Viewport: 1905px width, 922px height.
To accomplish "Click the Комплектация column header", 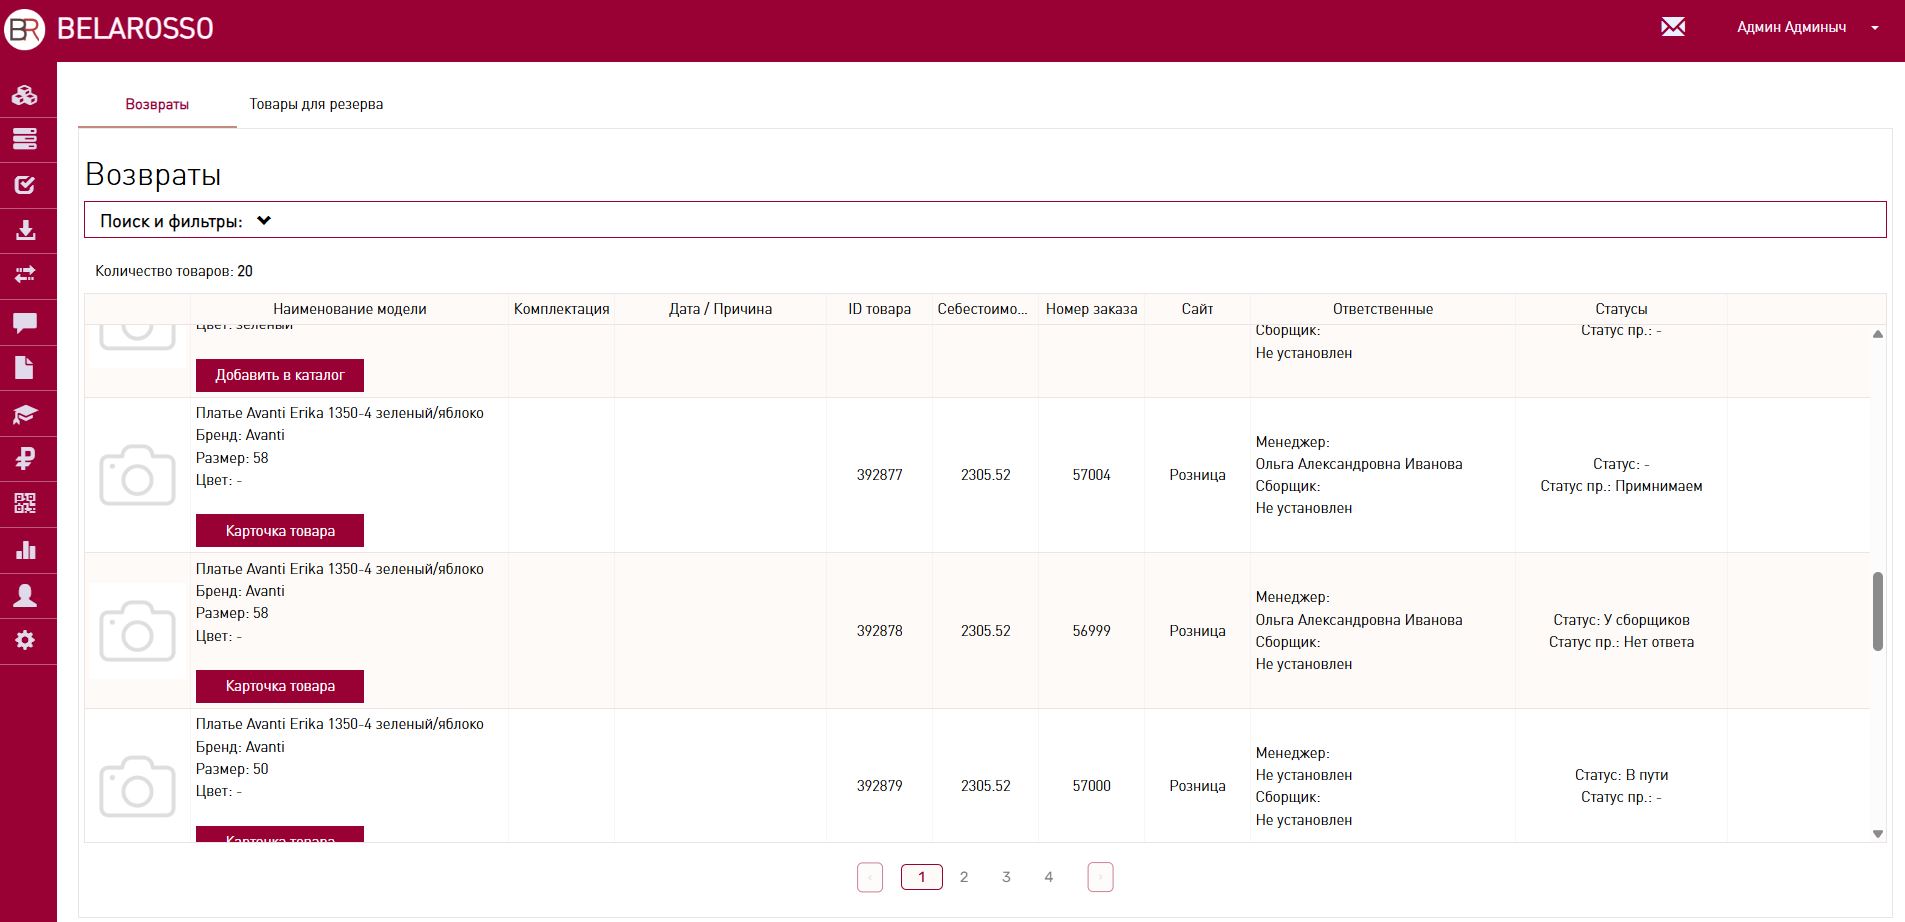I will click(562, 309).
